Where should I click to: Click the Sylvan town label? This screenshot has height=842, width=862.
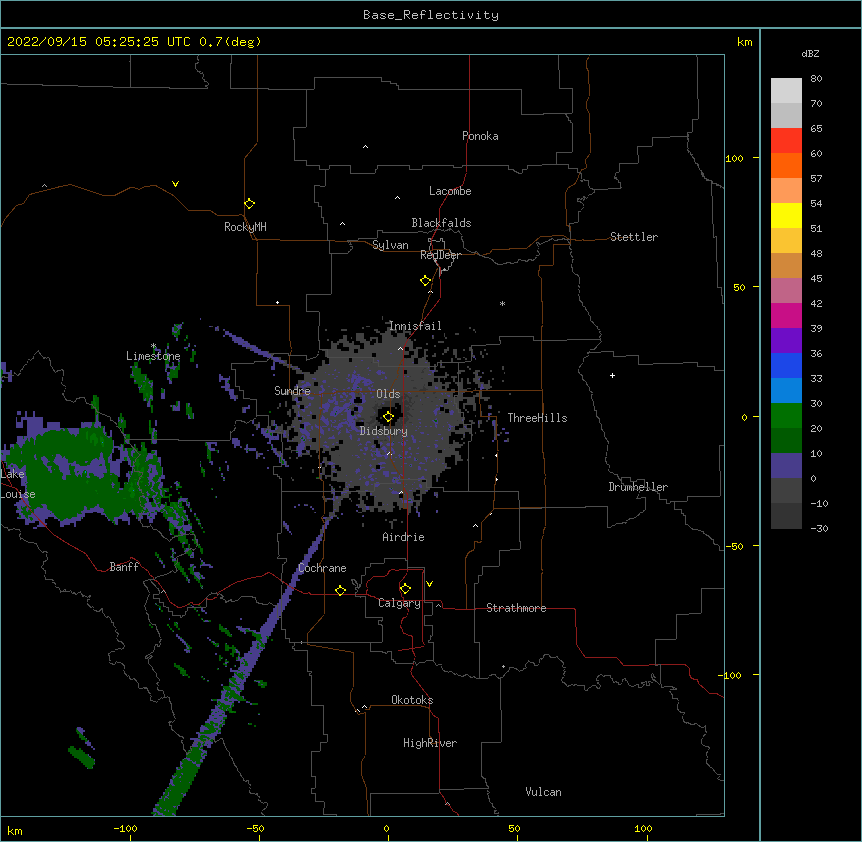click(390, 245)
